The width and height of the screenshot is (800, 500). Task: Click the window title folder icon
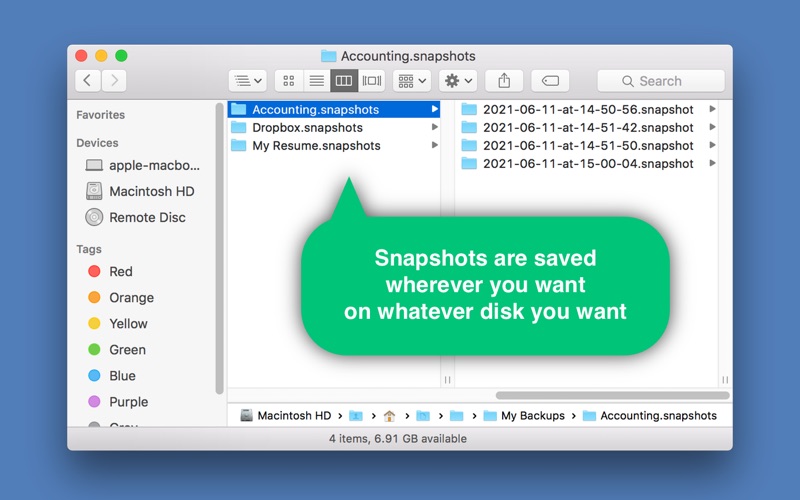[x=329, y=56]
